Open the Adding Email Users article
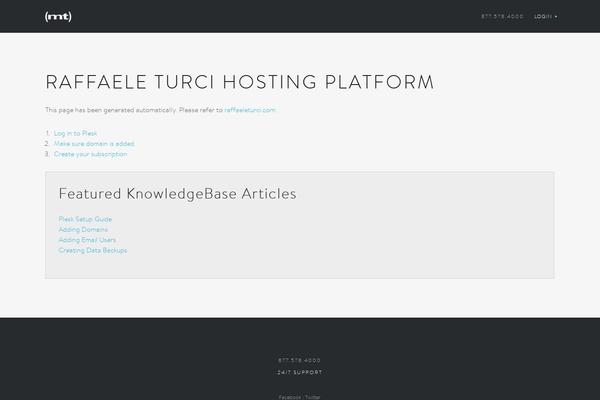 point(87,240)
